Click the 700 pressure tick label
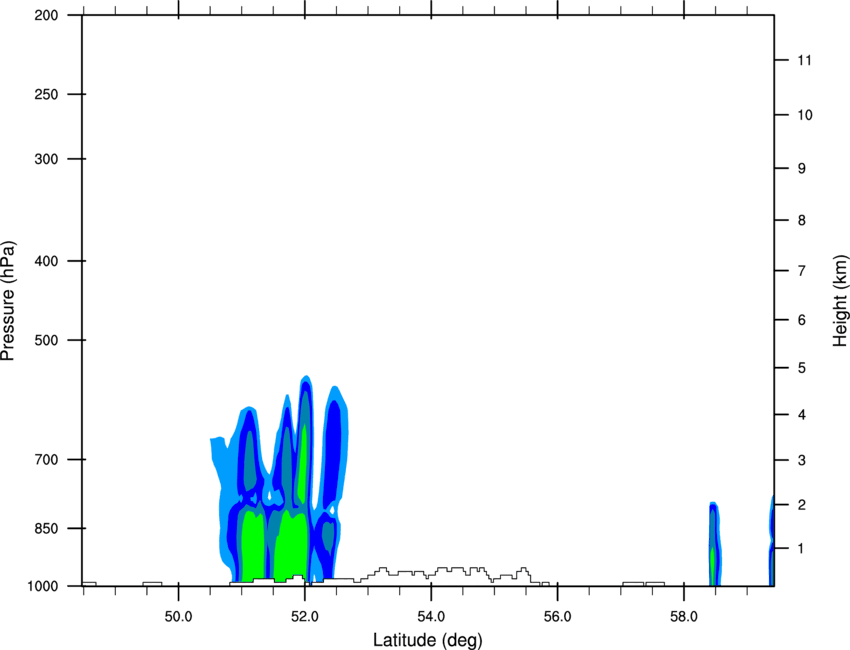 [46, 459]
